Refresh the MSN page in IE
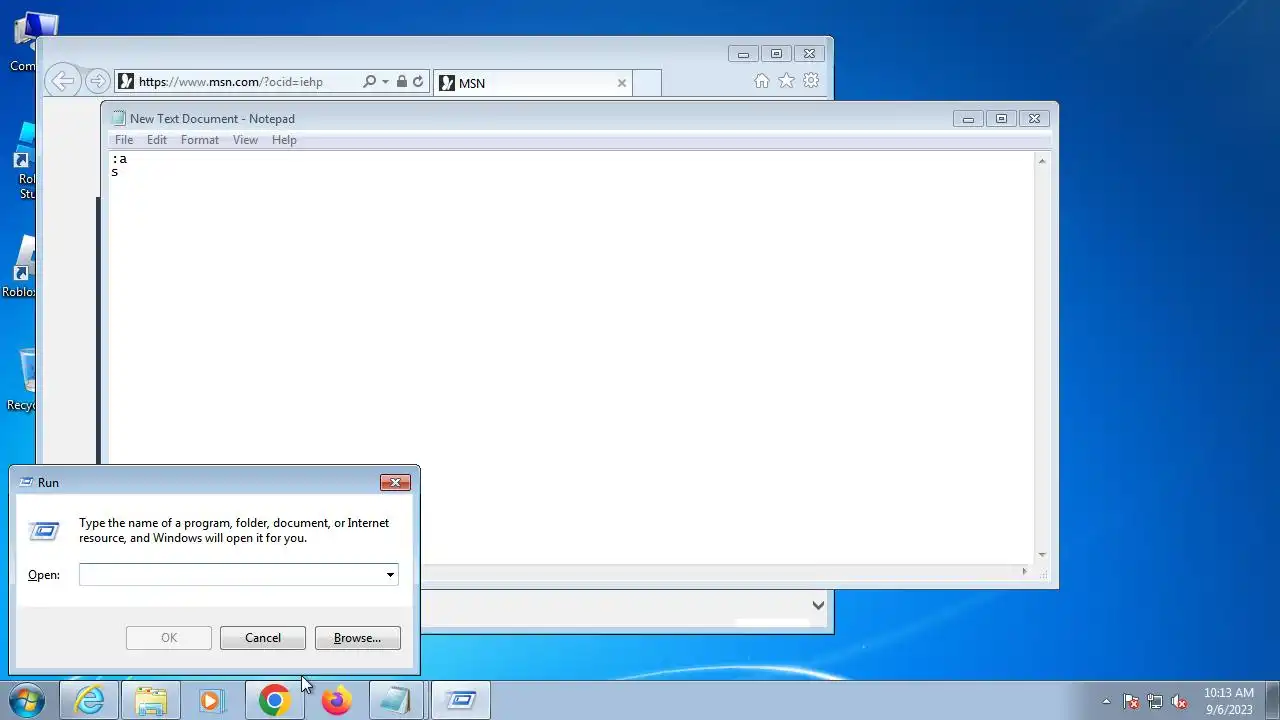This screenshot has height=720, width=1280. [418, 82]
